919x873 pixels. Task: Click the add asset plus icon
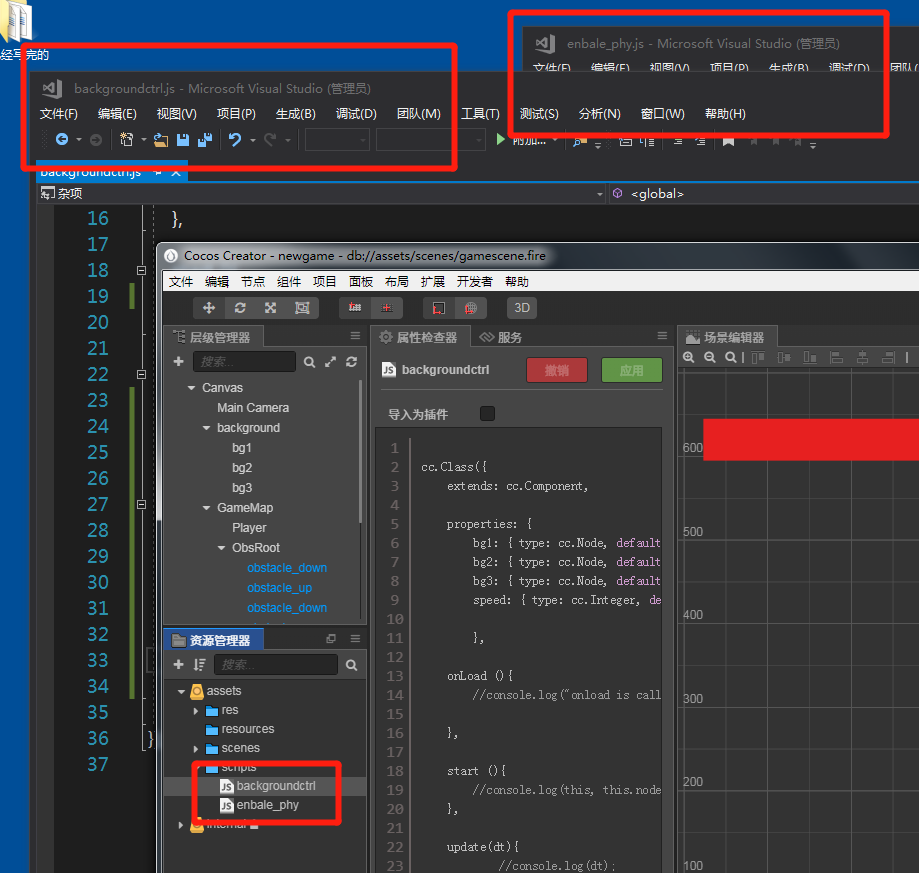[179, 665]
